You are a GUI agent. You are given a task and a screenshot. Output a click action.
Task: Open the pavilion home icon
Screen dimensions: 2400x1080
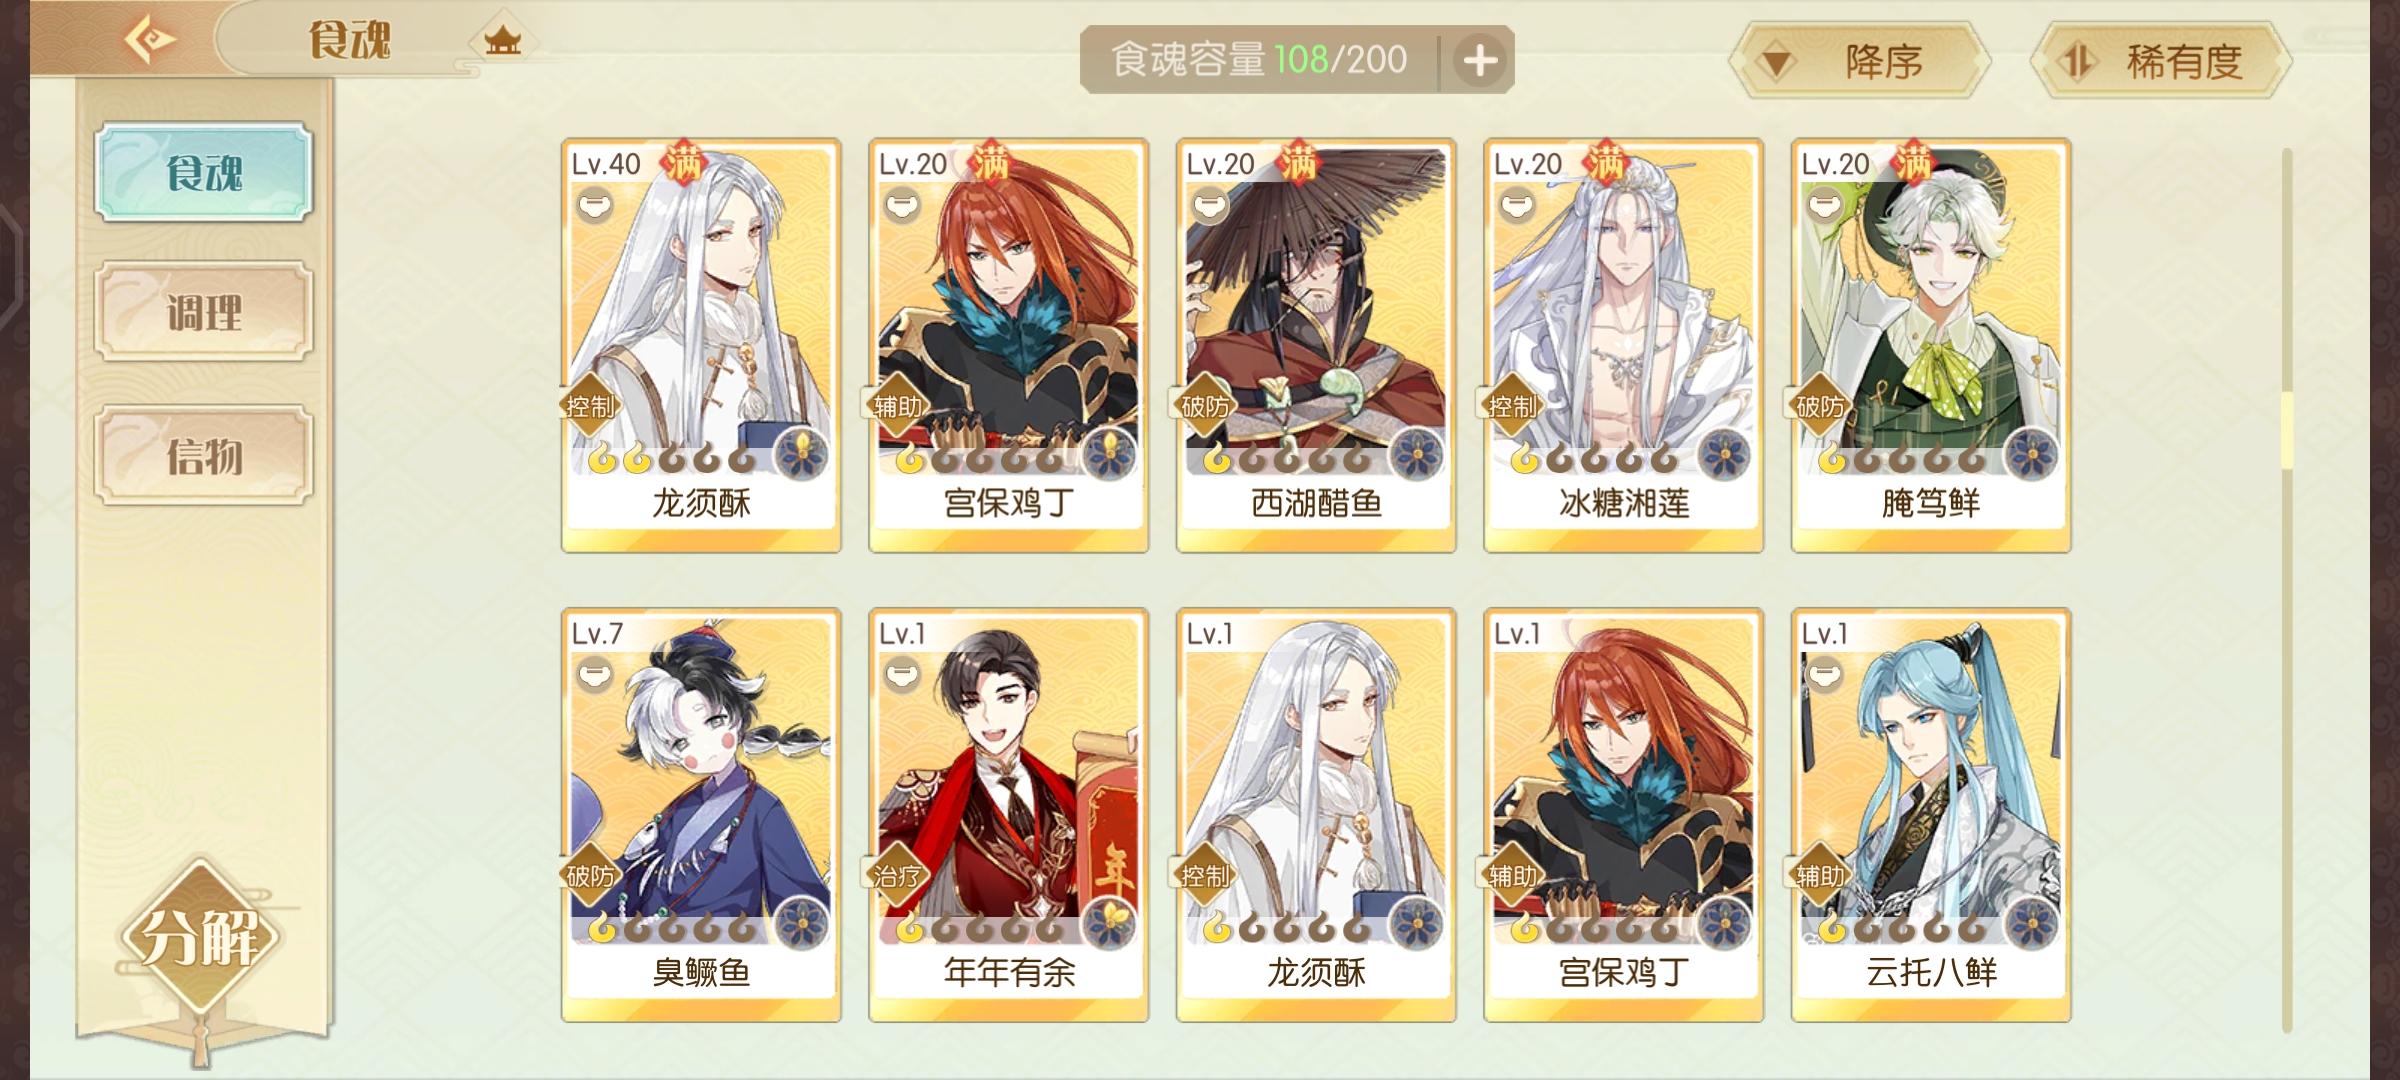tap(502, 41)
